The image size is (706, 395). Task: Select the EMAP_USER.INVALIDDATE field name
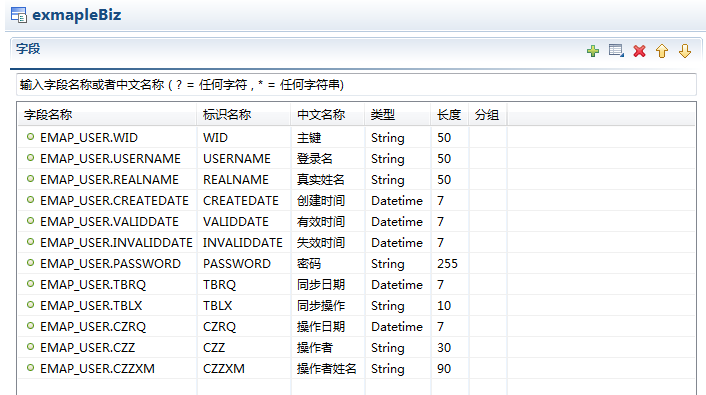[116, 243]
